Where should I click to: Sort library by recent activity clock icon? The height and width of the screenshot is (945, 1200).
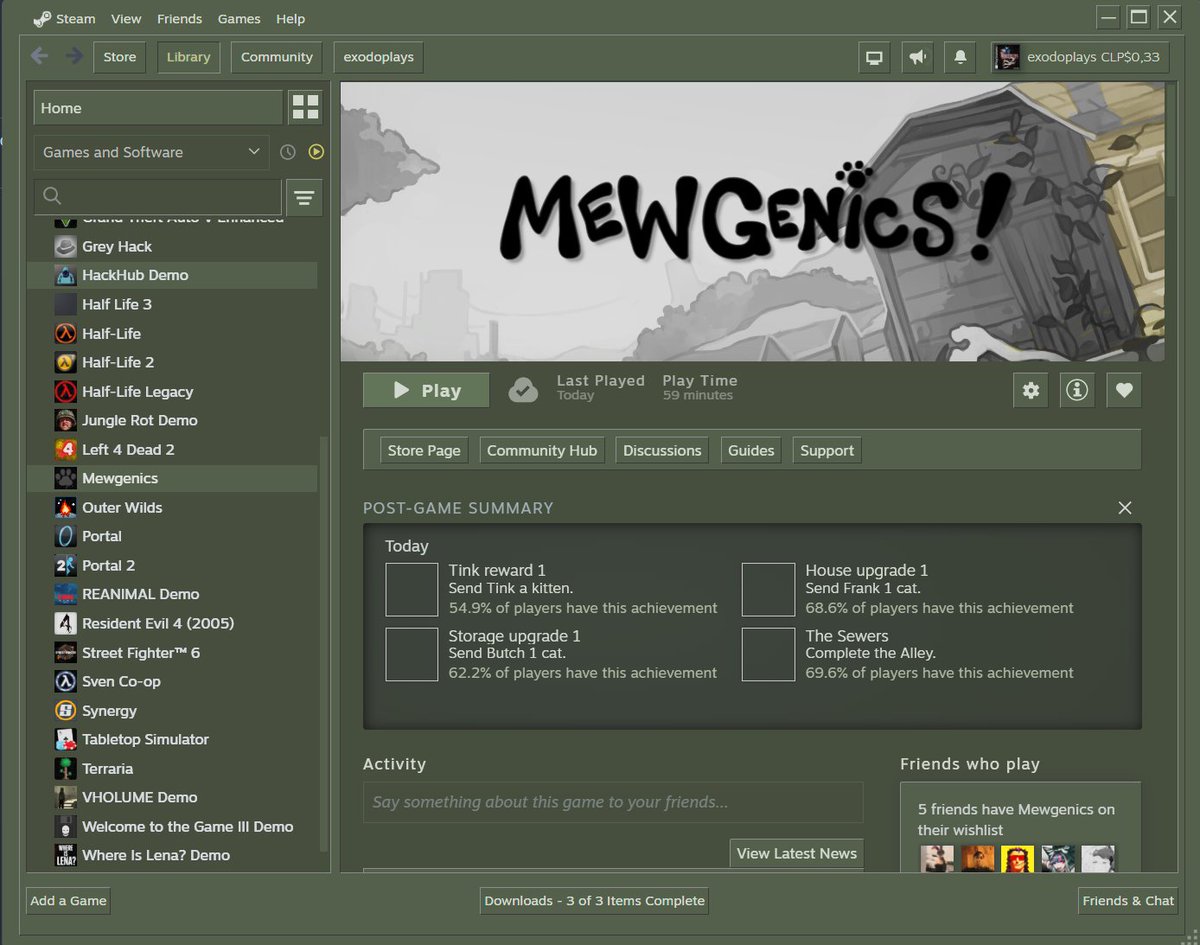click(x=288, y=152)
